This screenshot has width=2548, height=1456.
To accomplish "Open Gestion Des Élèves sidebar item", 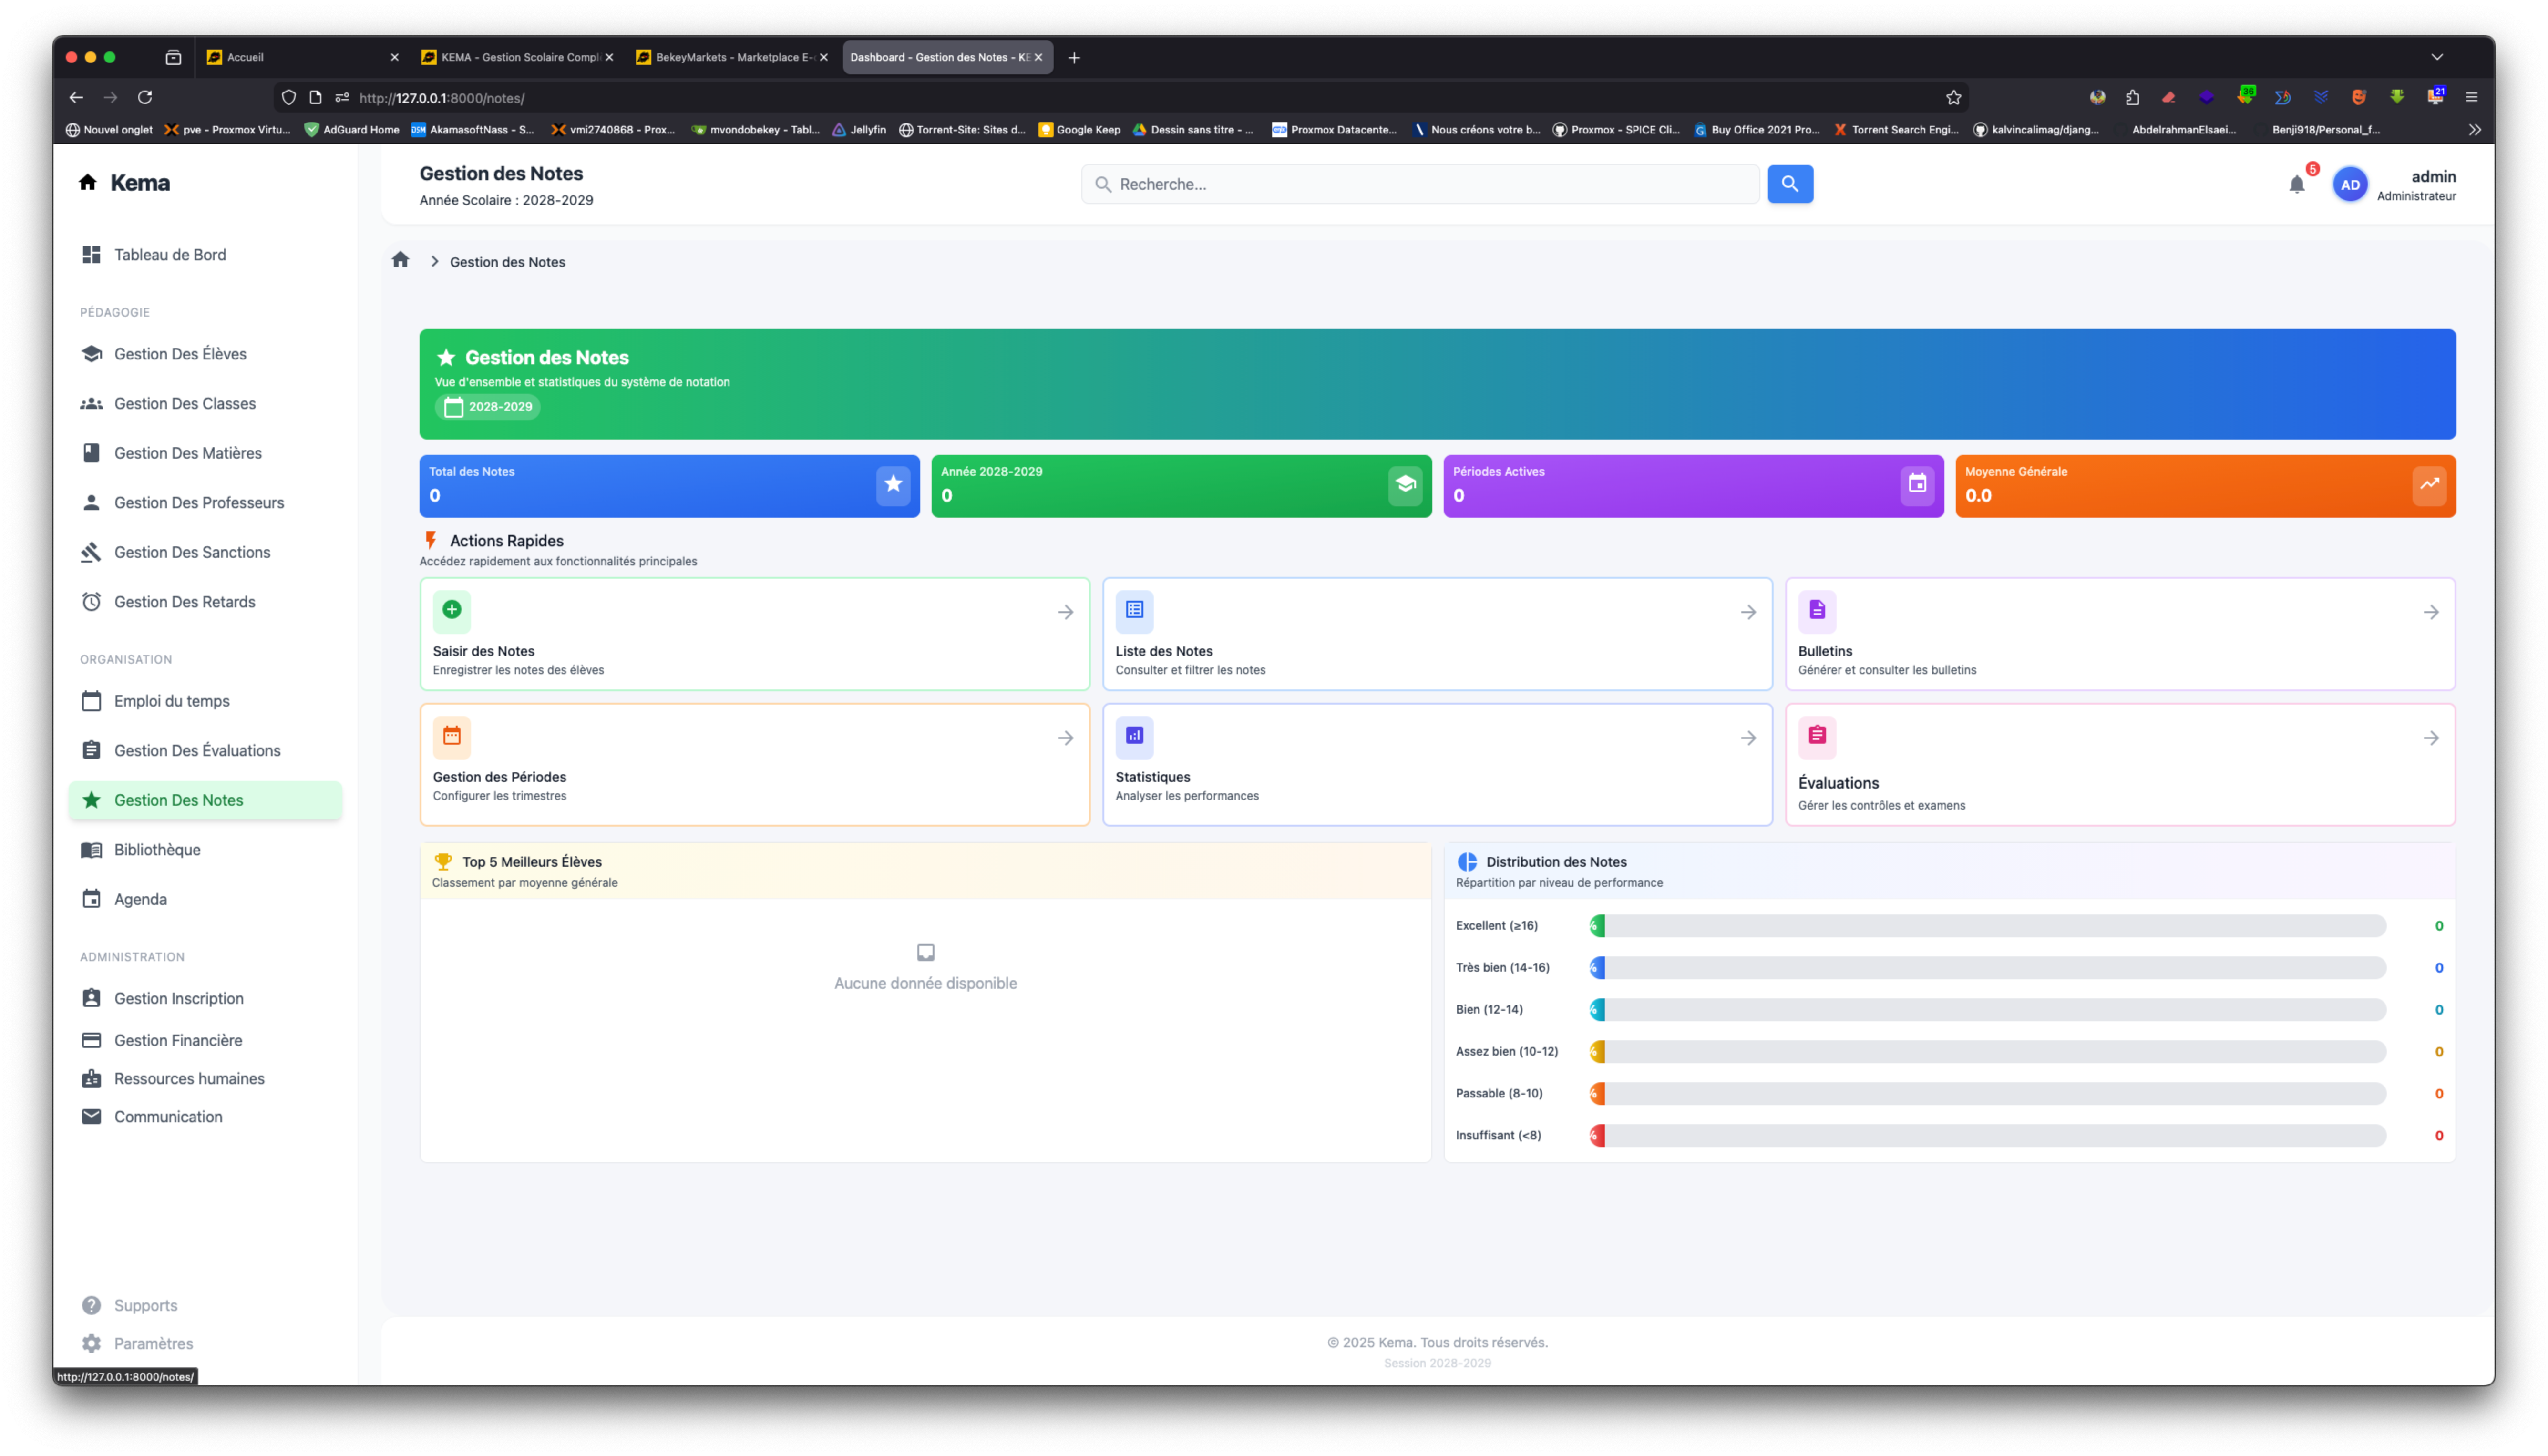I will (180, 354).
